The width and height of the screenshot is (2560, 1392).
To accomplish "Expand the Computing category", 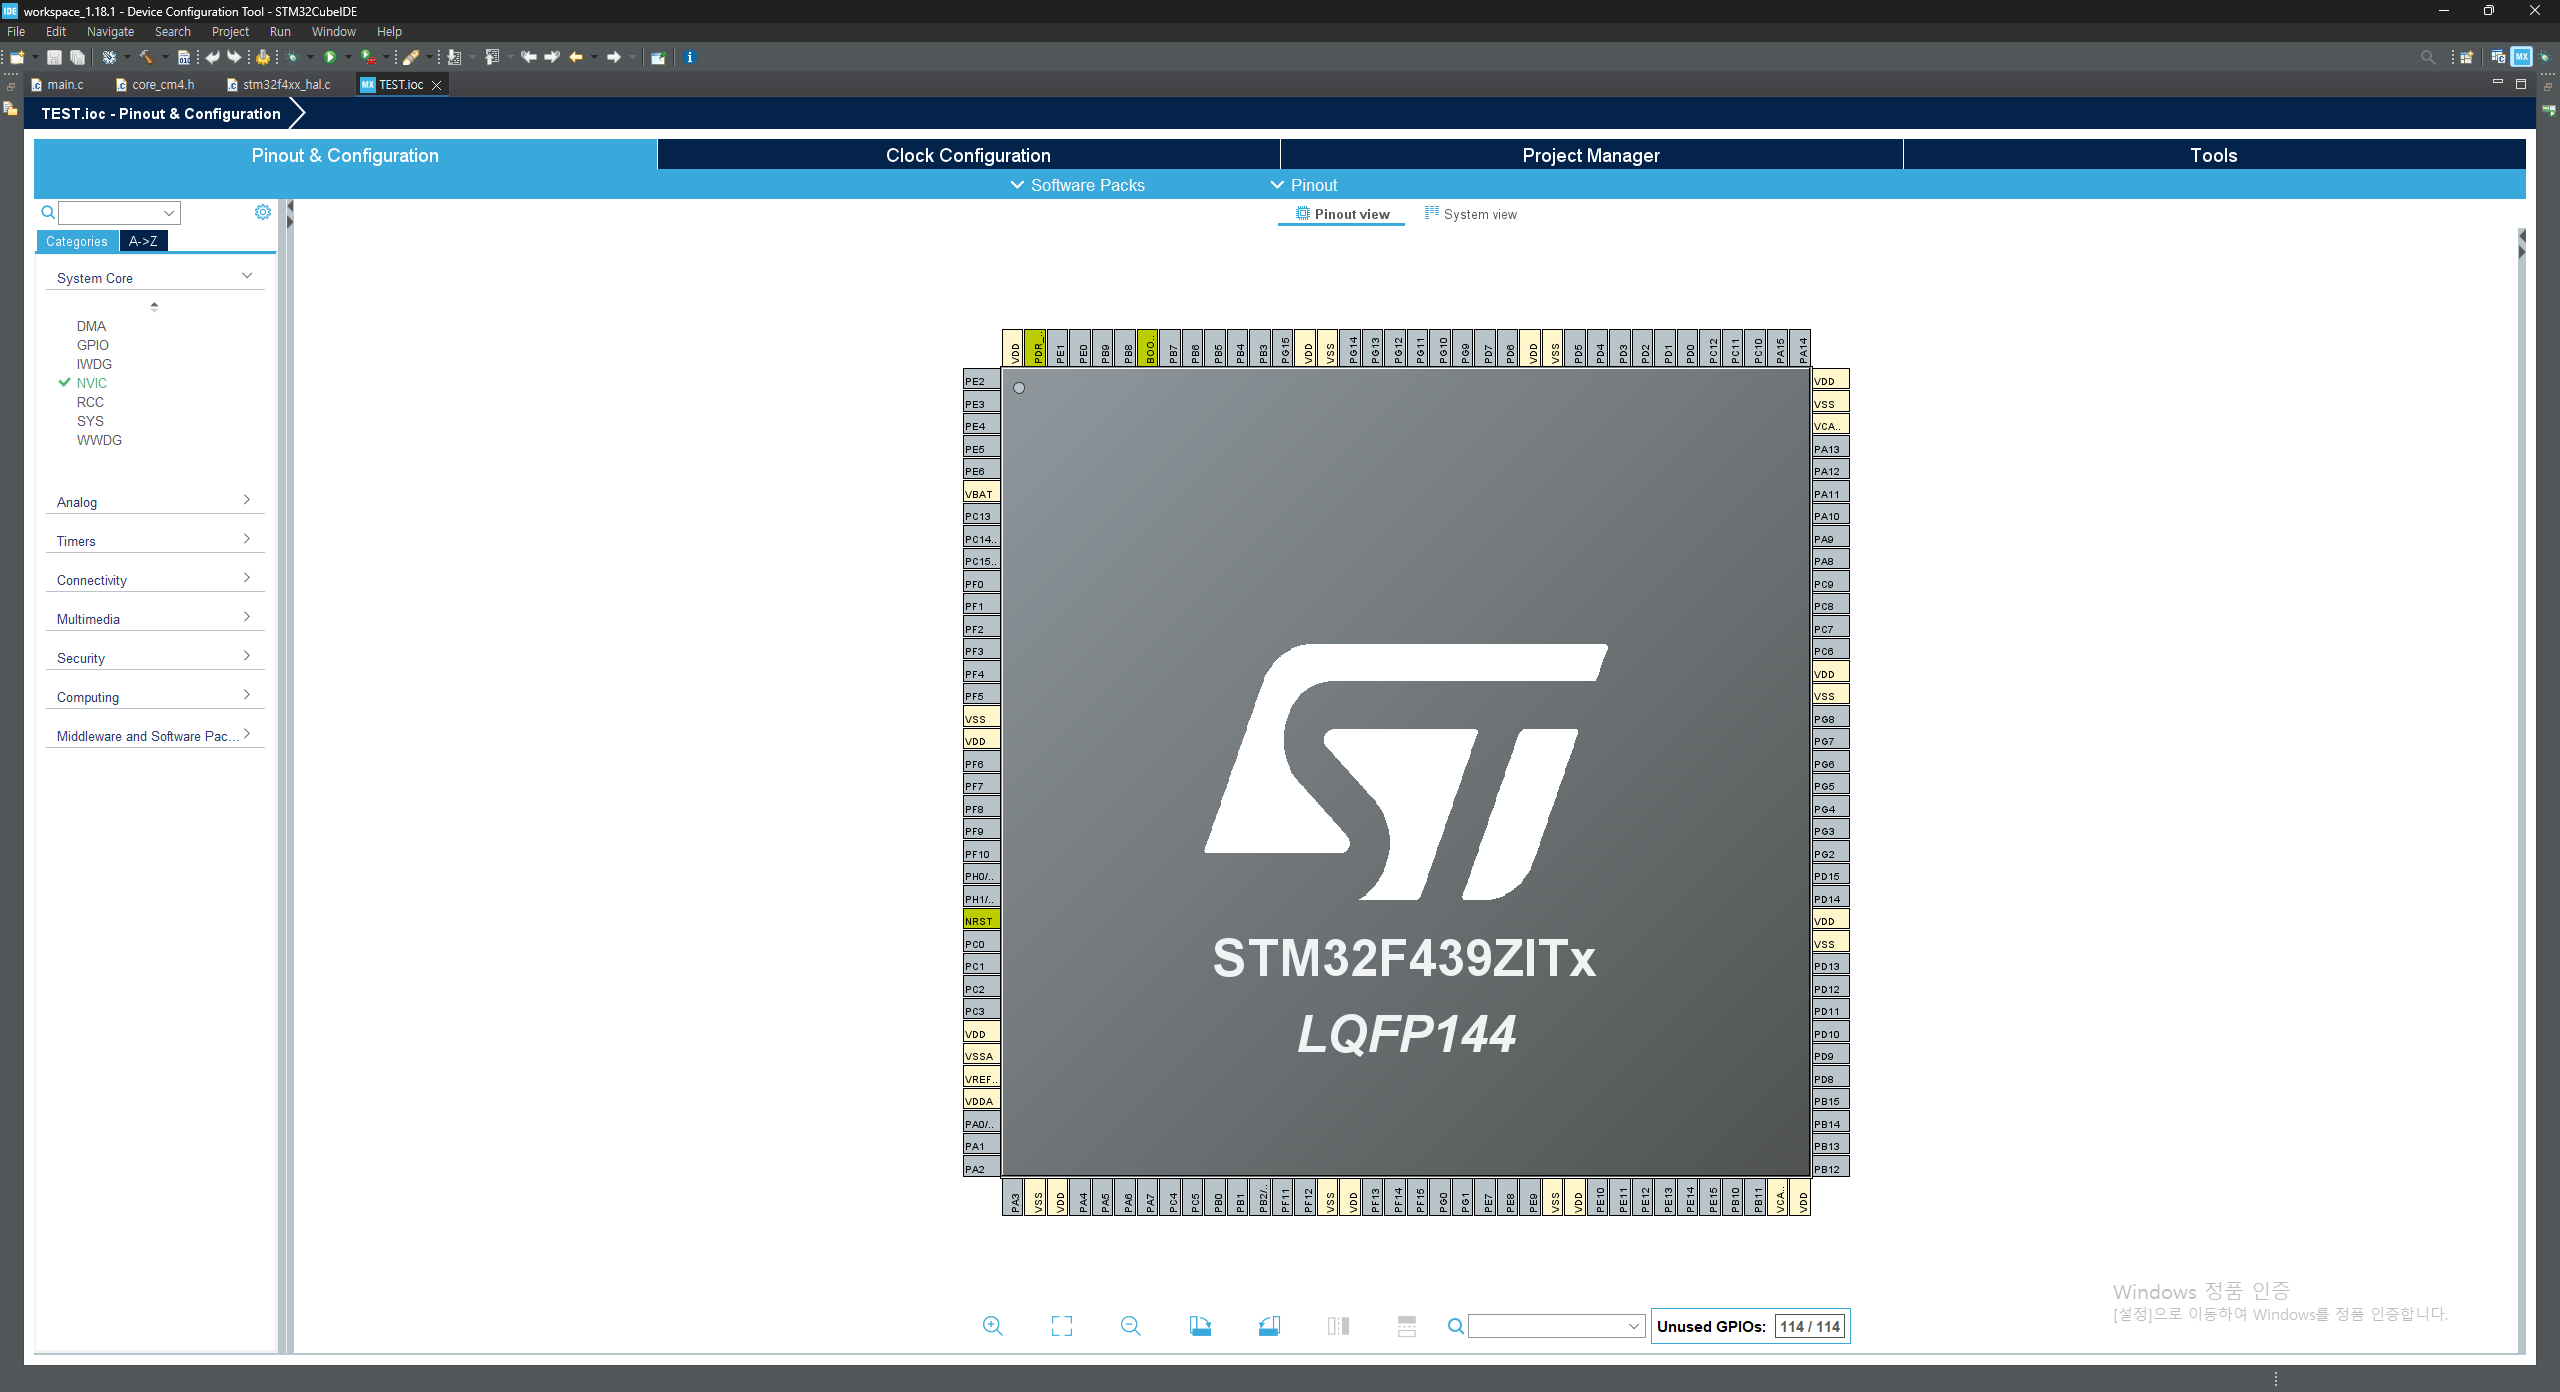I will pos(247,695).
